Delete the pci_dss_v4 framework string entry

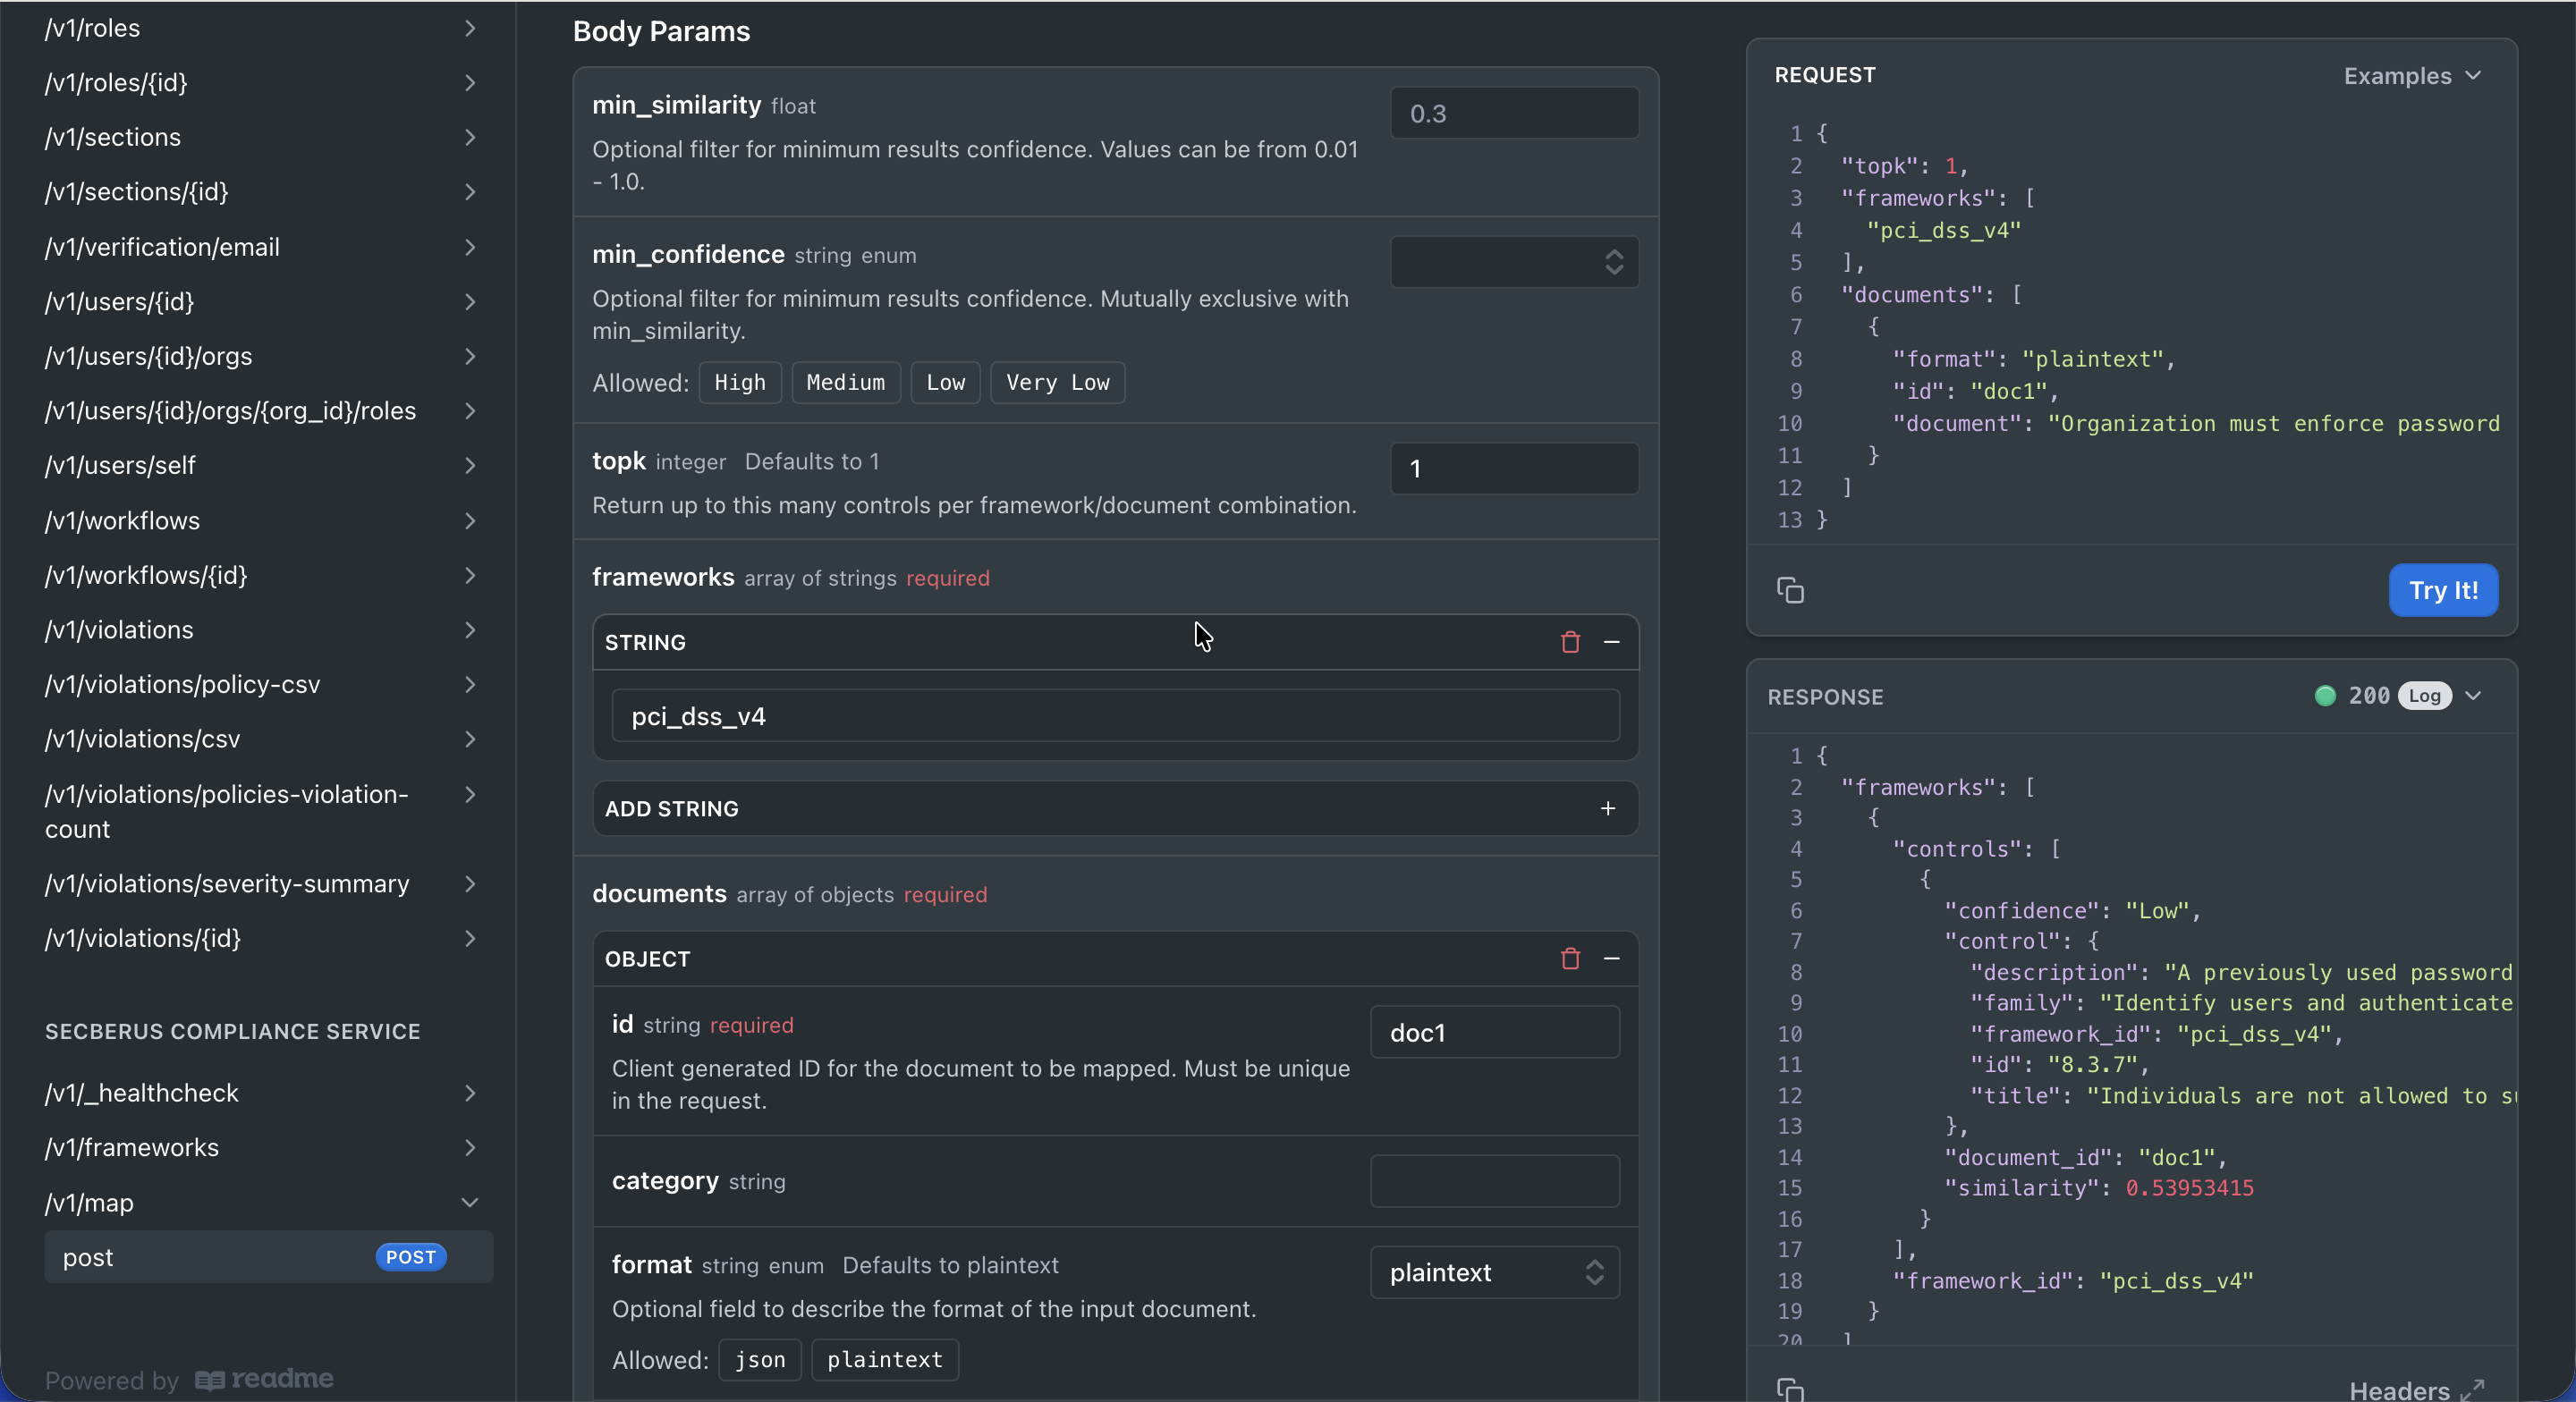tap(1570, 642)
